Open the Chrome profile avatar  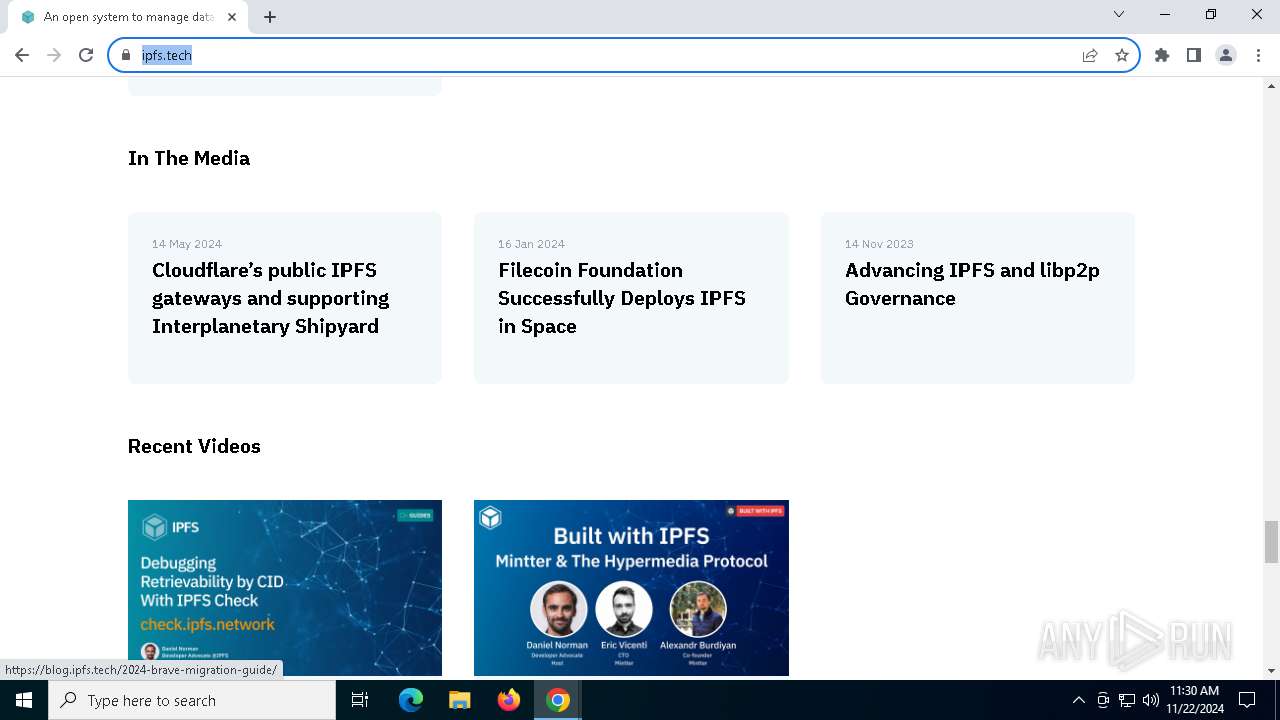1226,55
